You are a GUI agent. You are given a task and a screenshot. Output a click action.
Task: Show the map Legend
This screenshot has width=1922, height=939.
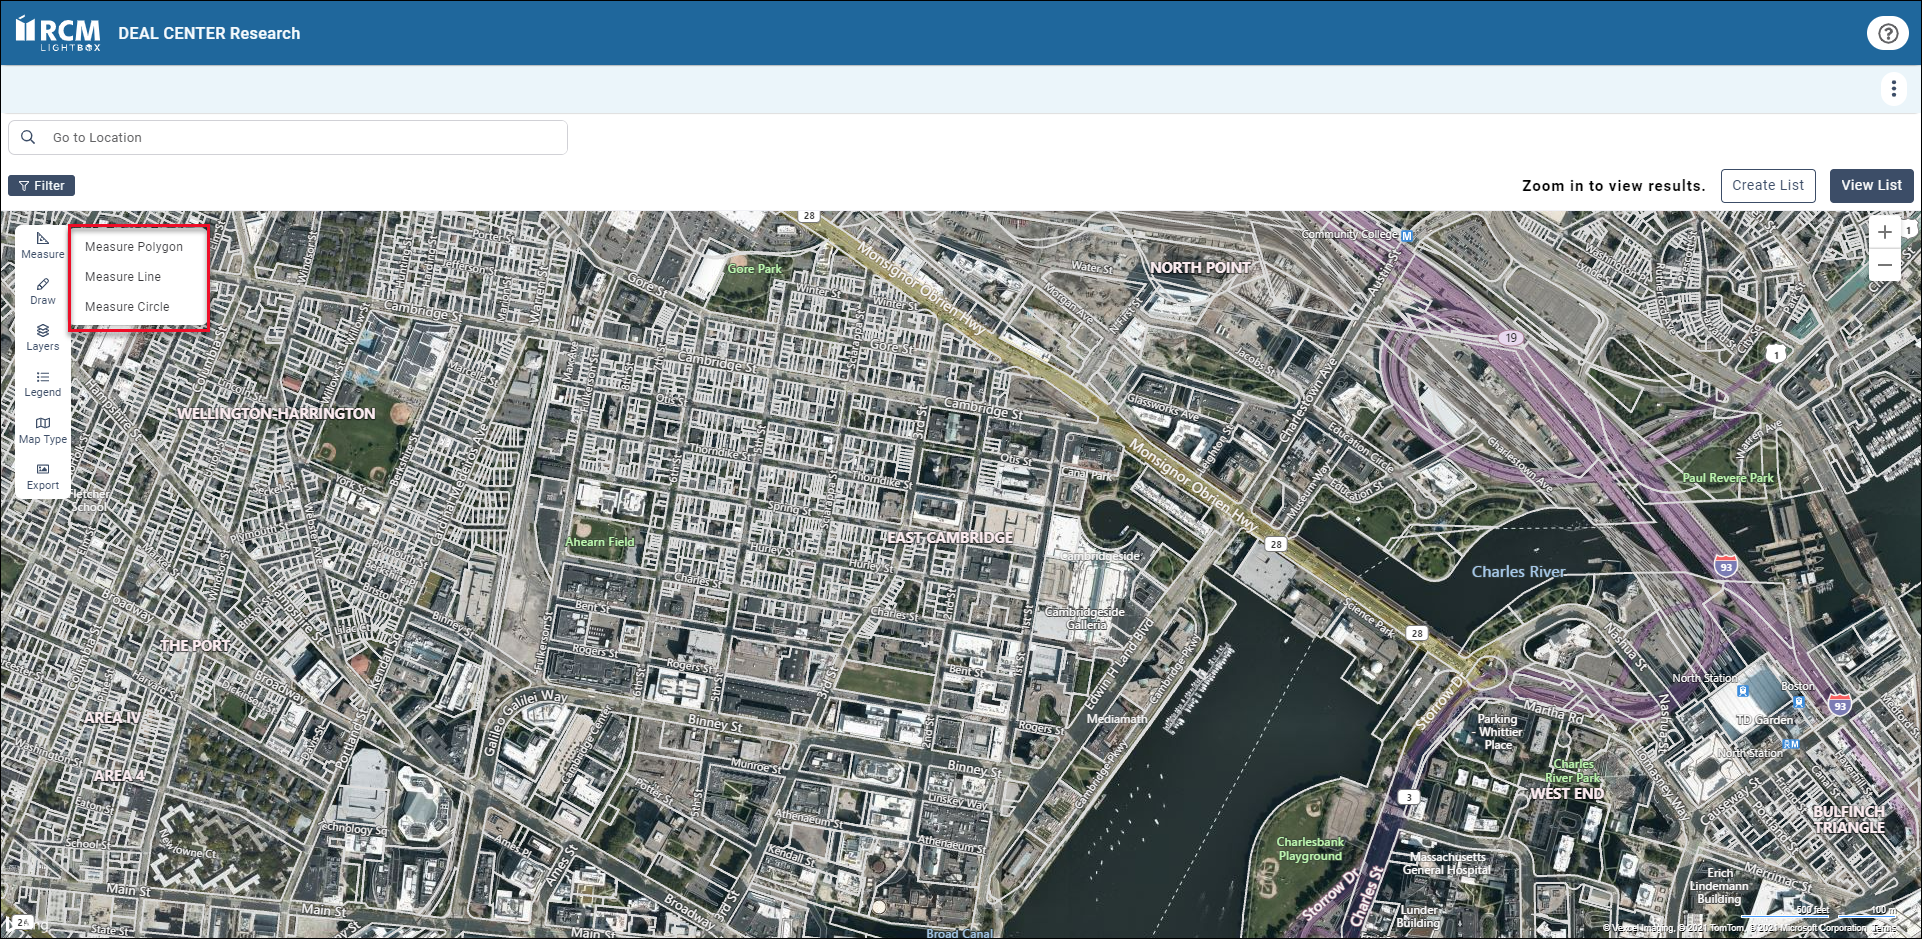tap(42, 383)
